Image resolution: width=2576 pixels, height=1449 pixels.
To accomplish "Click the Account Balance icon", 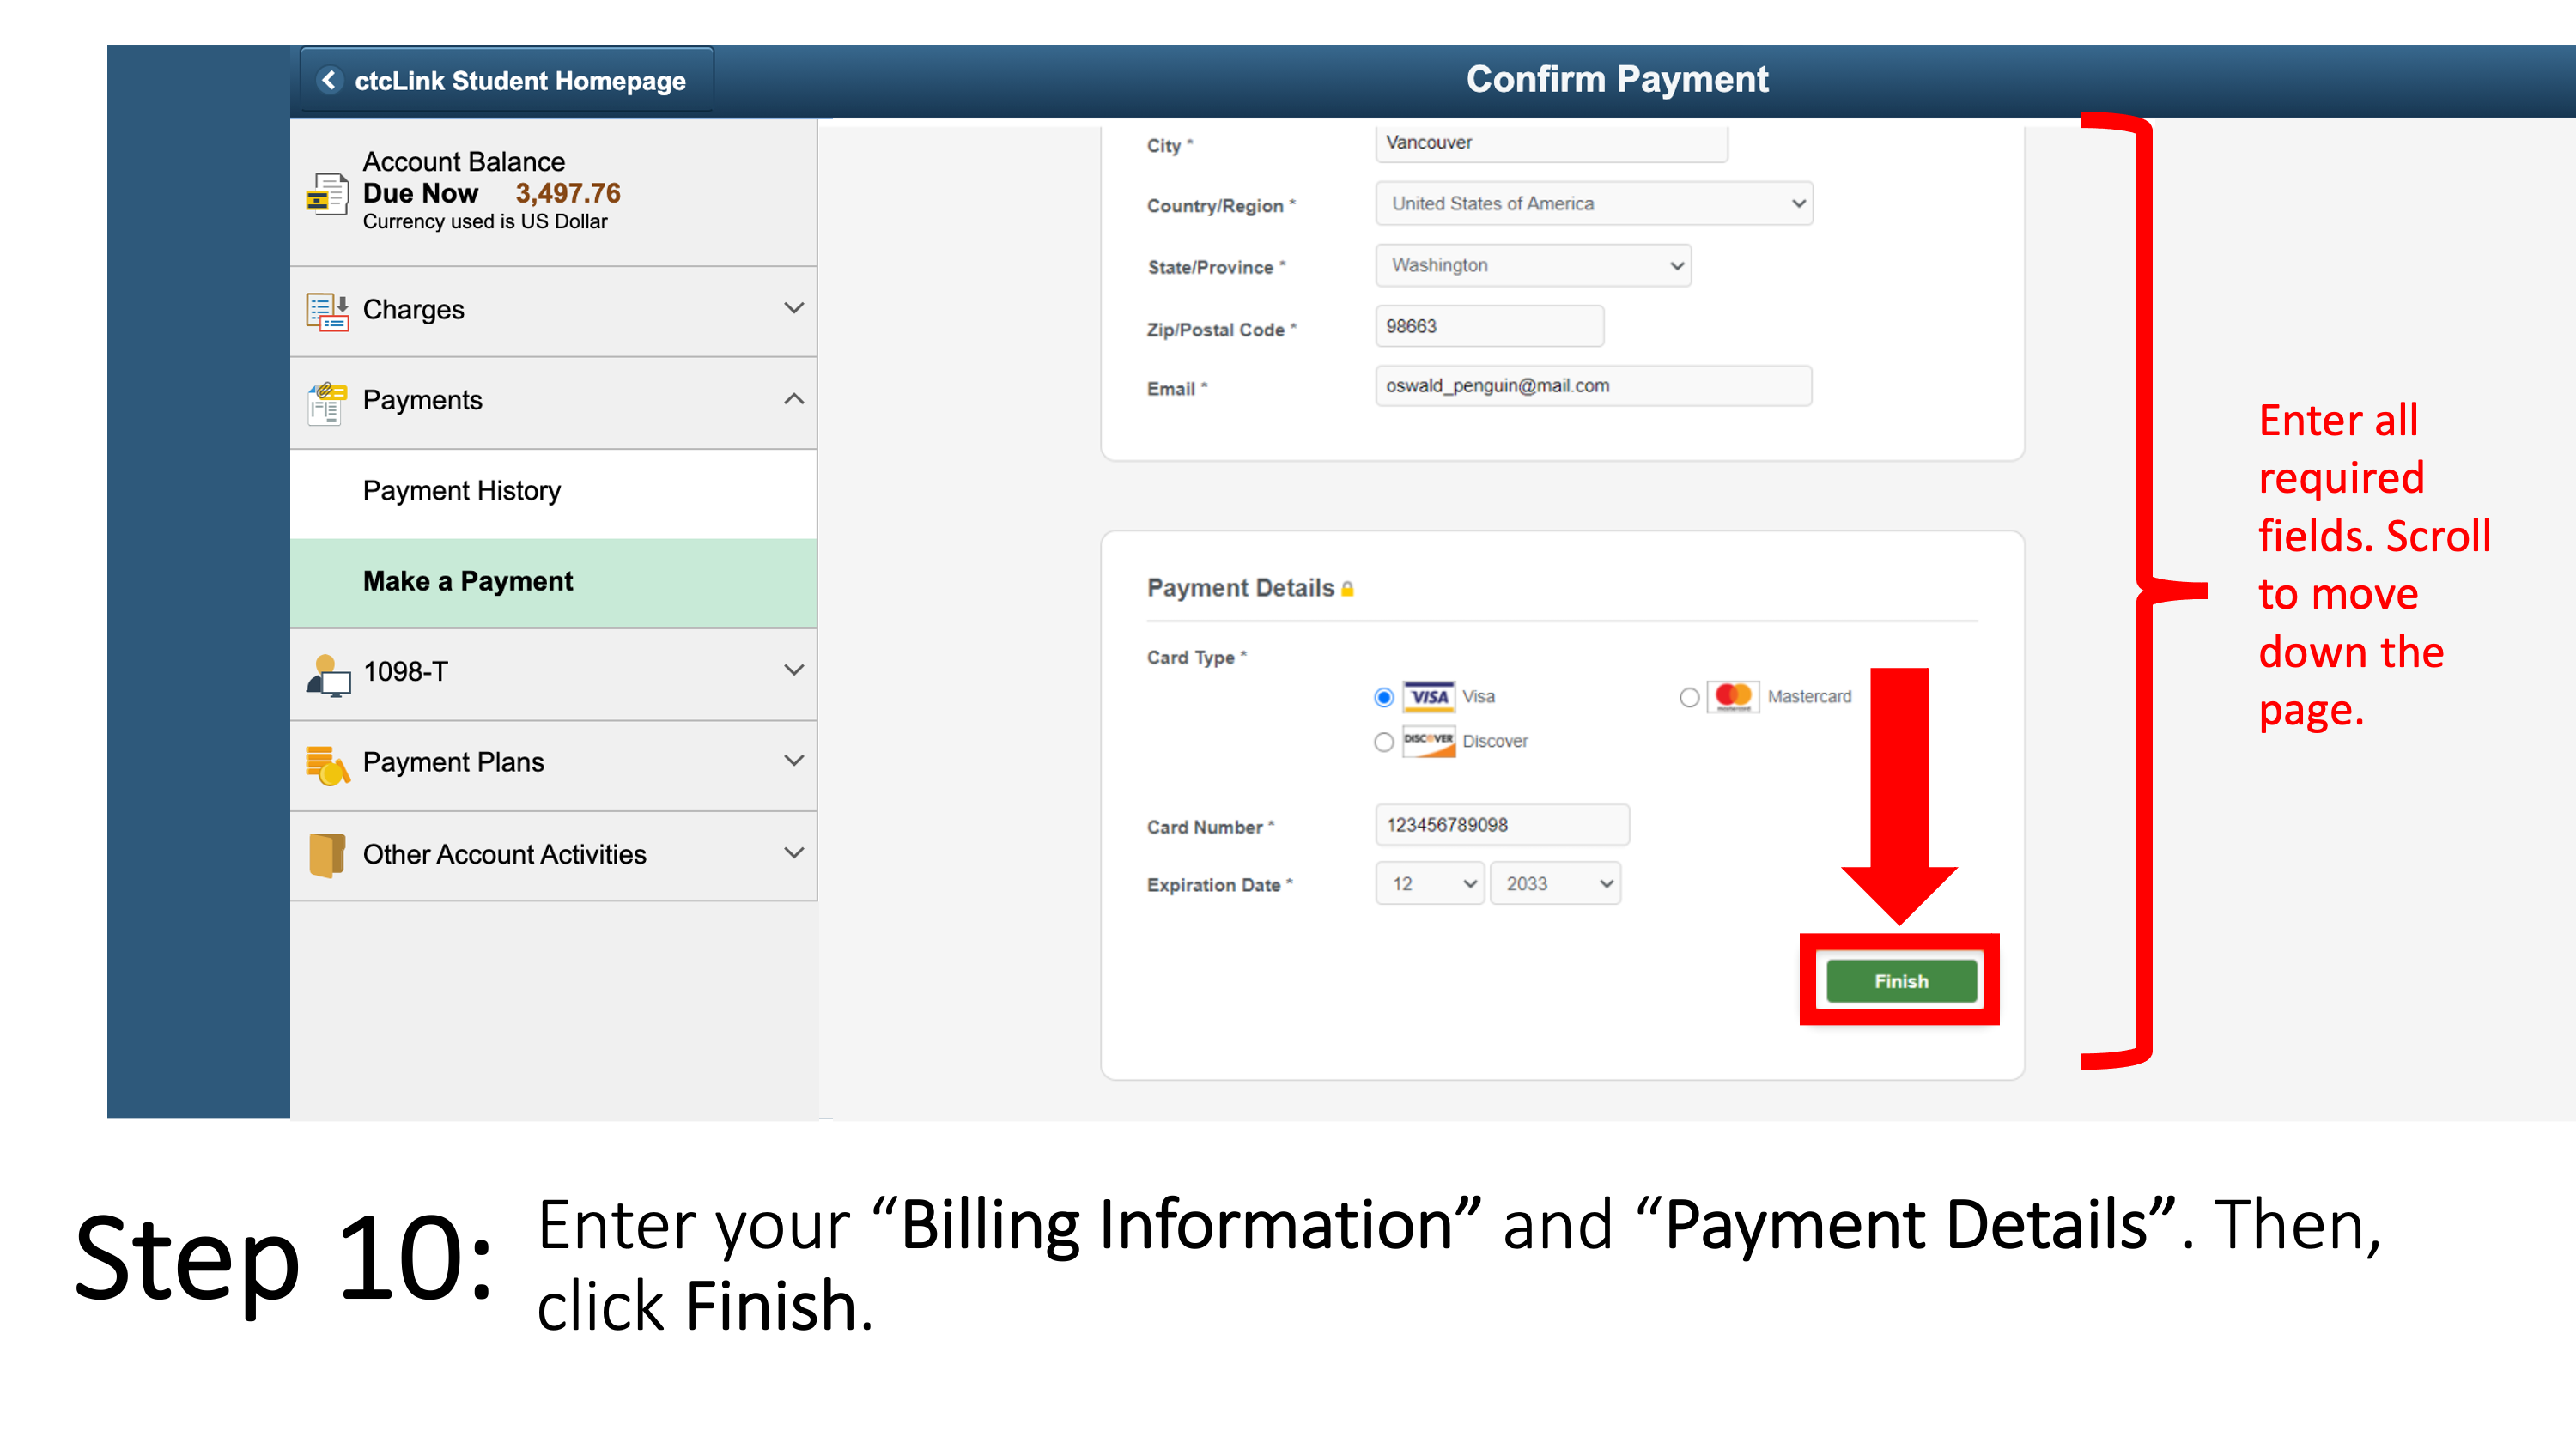I will (325, 191).
